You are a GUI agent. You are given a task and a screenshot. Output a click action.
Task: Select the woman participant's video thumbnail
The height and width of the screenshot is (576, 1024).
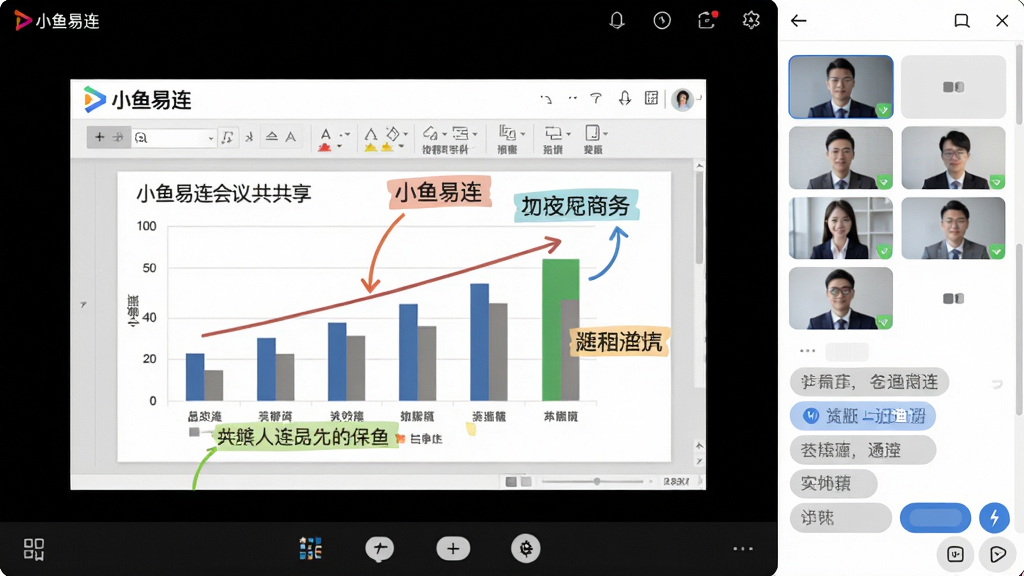[x=840, y=228]
